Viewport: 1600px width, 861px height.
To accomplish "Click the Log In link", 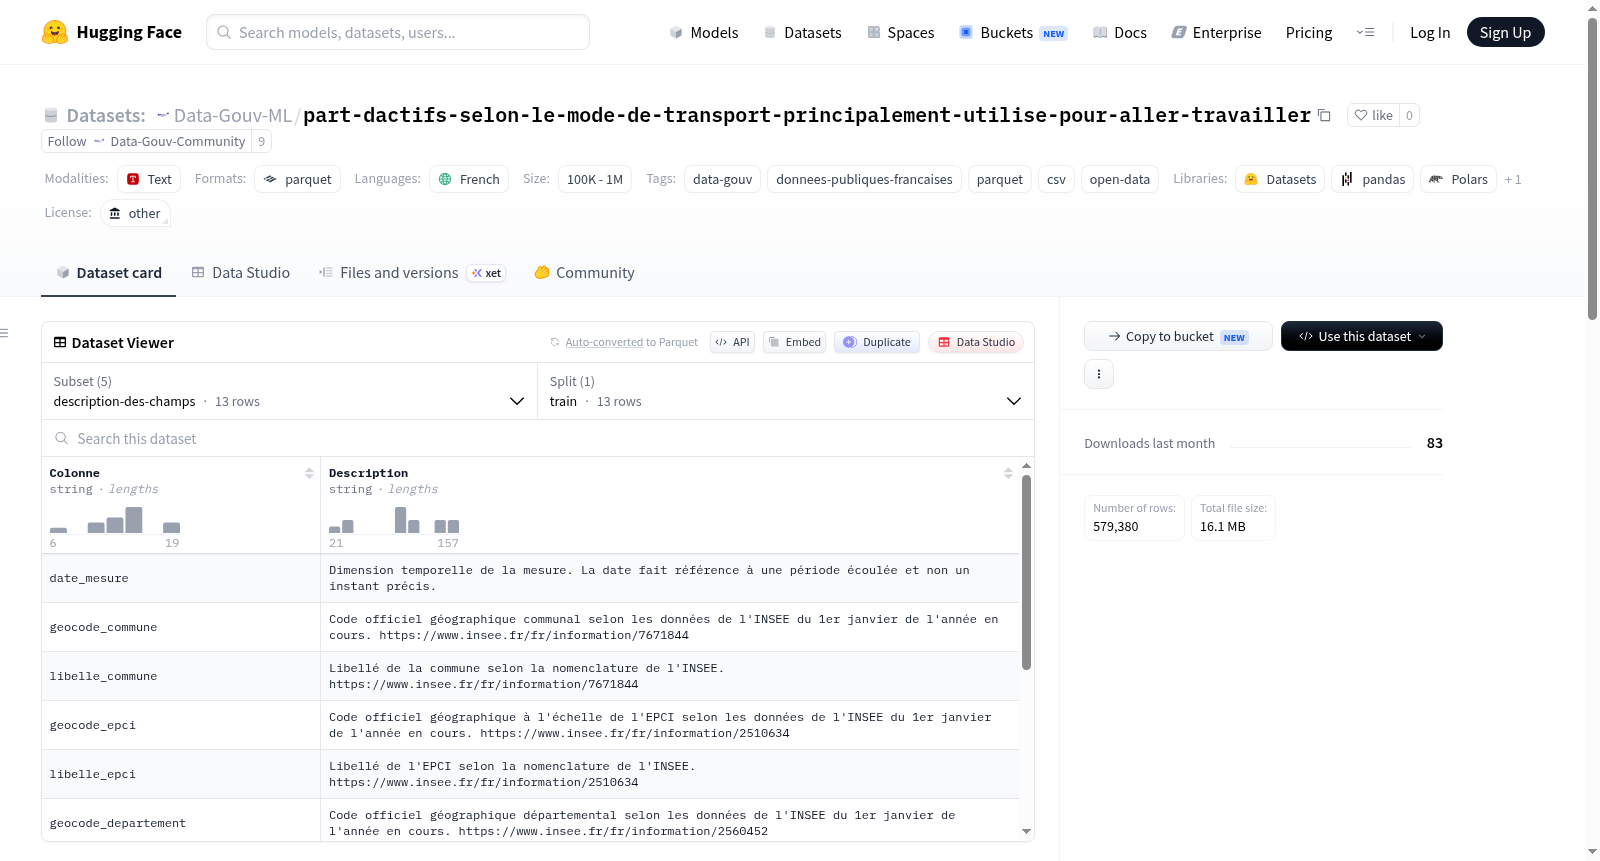I will 1430,32.
